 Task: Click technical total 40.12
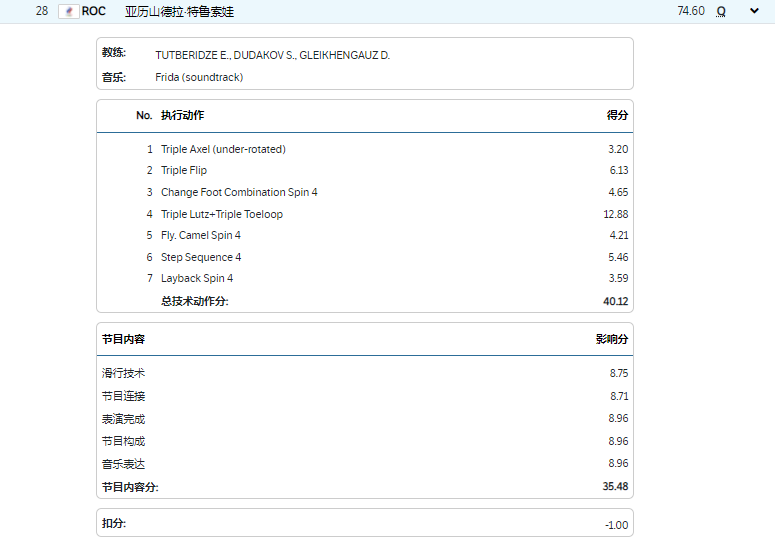tap(616, 301)
